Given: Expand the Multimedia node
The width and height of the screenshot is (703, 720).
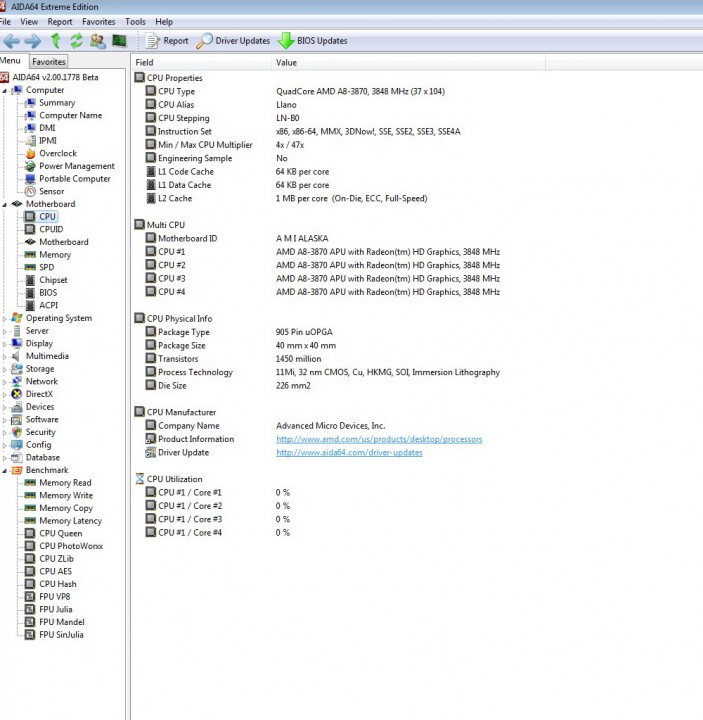Looking at the screenshot, I should (x=5, y=356).
